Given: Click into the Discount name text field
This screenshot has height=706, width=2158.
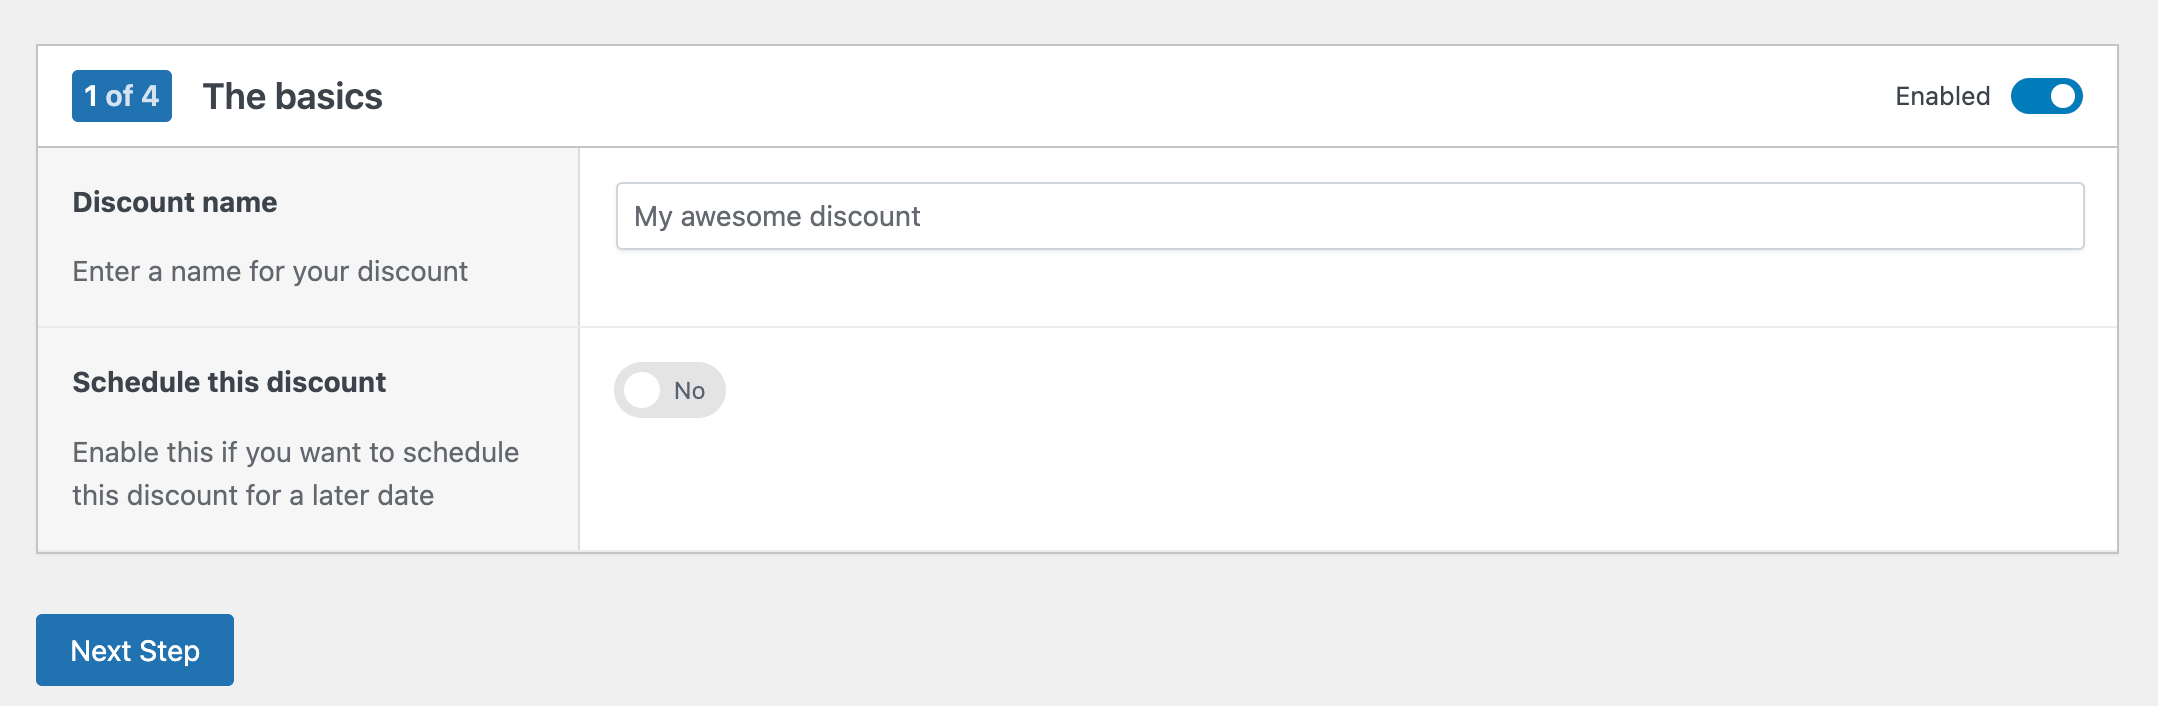Looking at the screenshot, I should click(x=1349, y=216).
